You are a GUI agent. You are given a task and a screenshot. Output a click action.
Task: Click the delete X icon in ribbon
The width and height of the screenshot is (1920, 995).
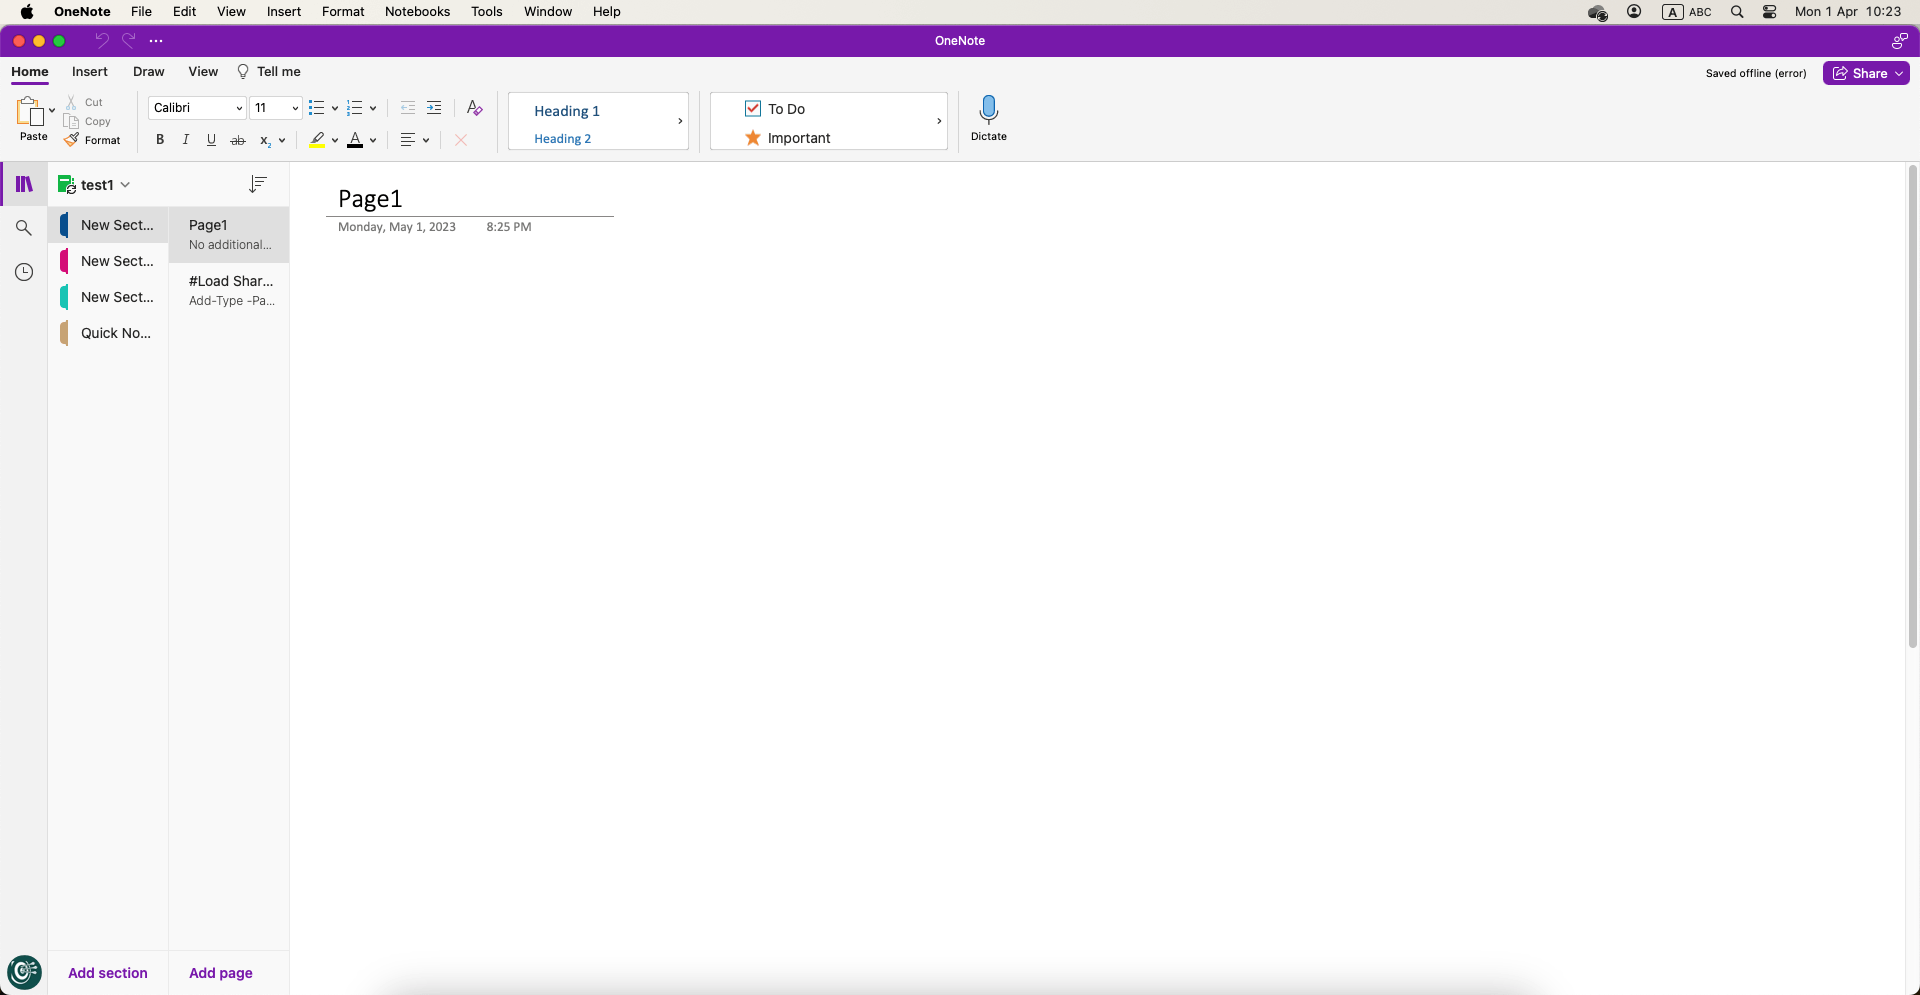click(461, 140)
